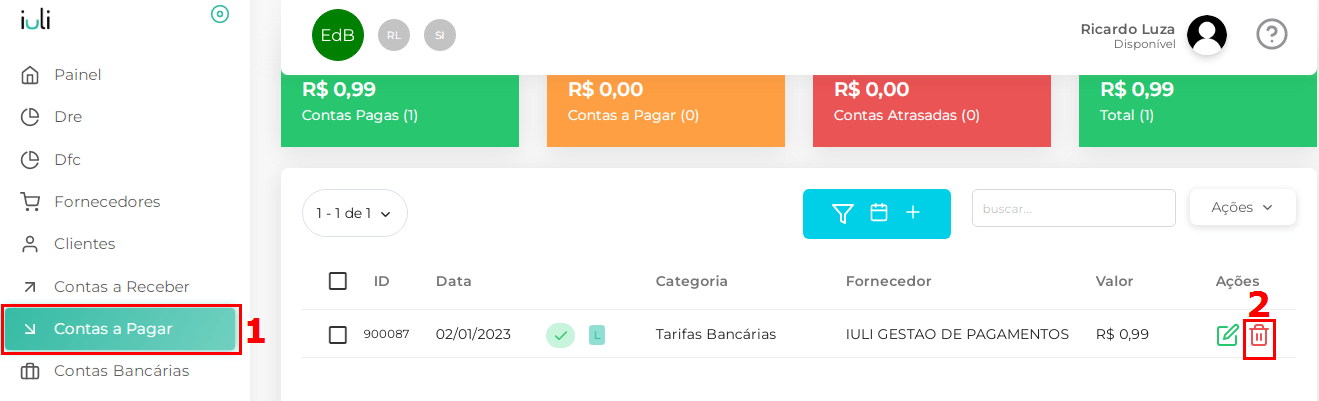Open Ricardo Luza profile menu
The height and width of the screenshot is (401, 1319).
coord(1206,35)
